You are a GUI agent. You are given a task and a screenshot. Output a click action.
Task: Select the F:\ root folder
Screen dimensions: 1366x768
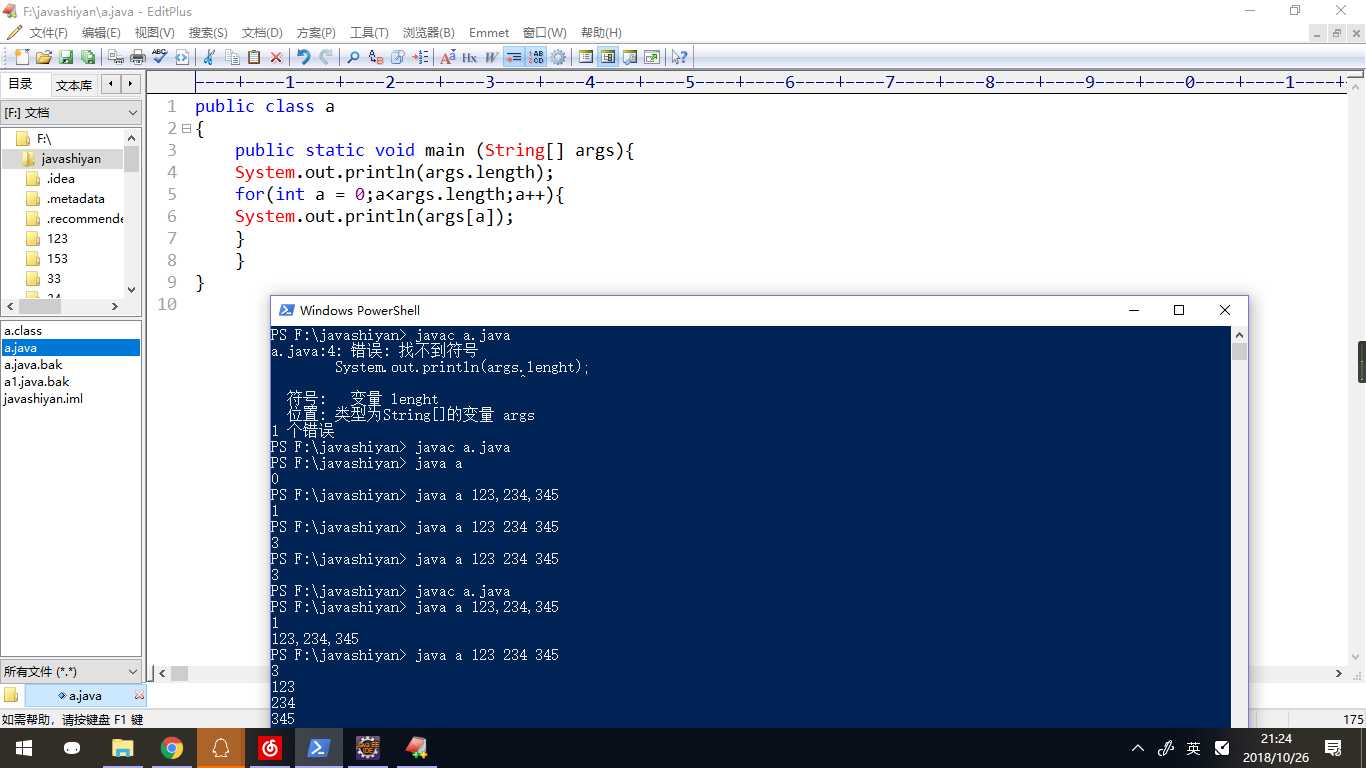tap(34, 138)
